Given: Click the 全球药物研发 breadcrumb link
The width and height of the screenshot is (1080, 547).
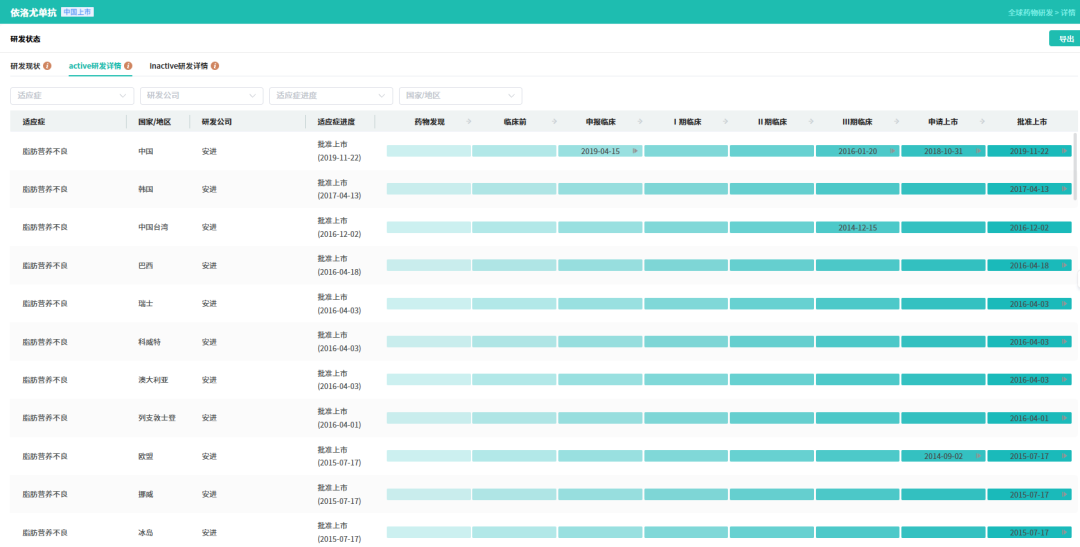Looking at the screenshot, I should tap(1030, 12).
